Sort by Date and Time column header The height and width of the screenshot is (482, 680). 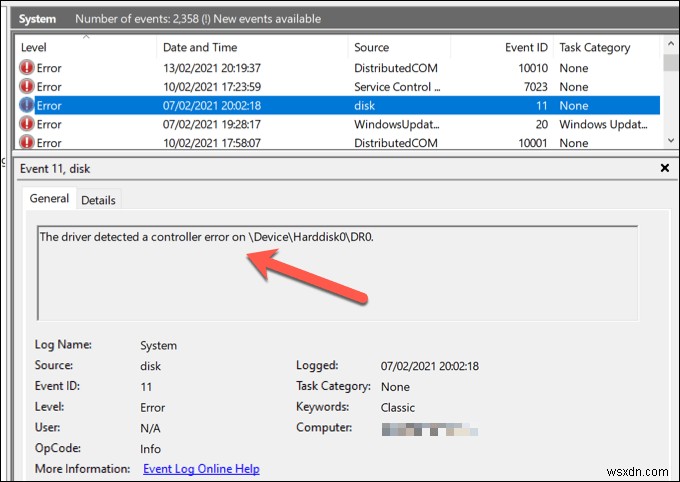click(252, 47)
